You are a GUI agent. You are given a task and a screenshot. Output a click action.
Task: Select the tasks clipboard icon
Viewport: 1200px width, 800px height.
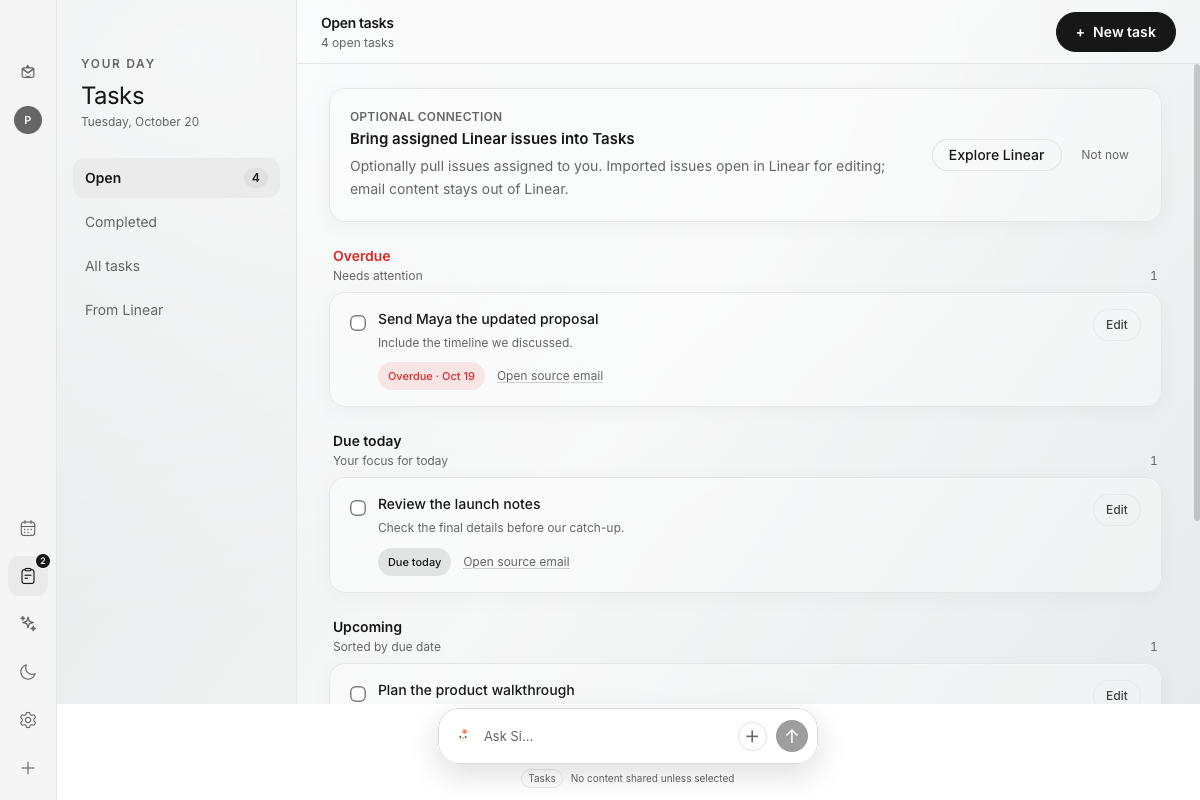28,576
